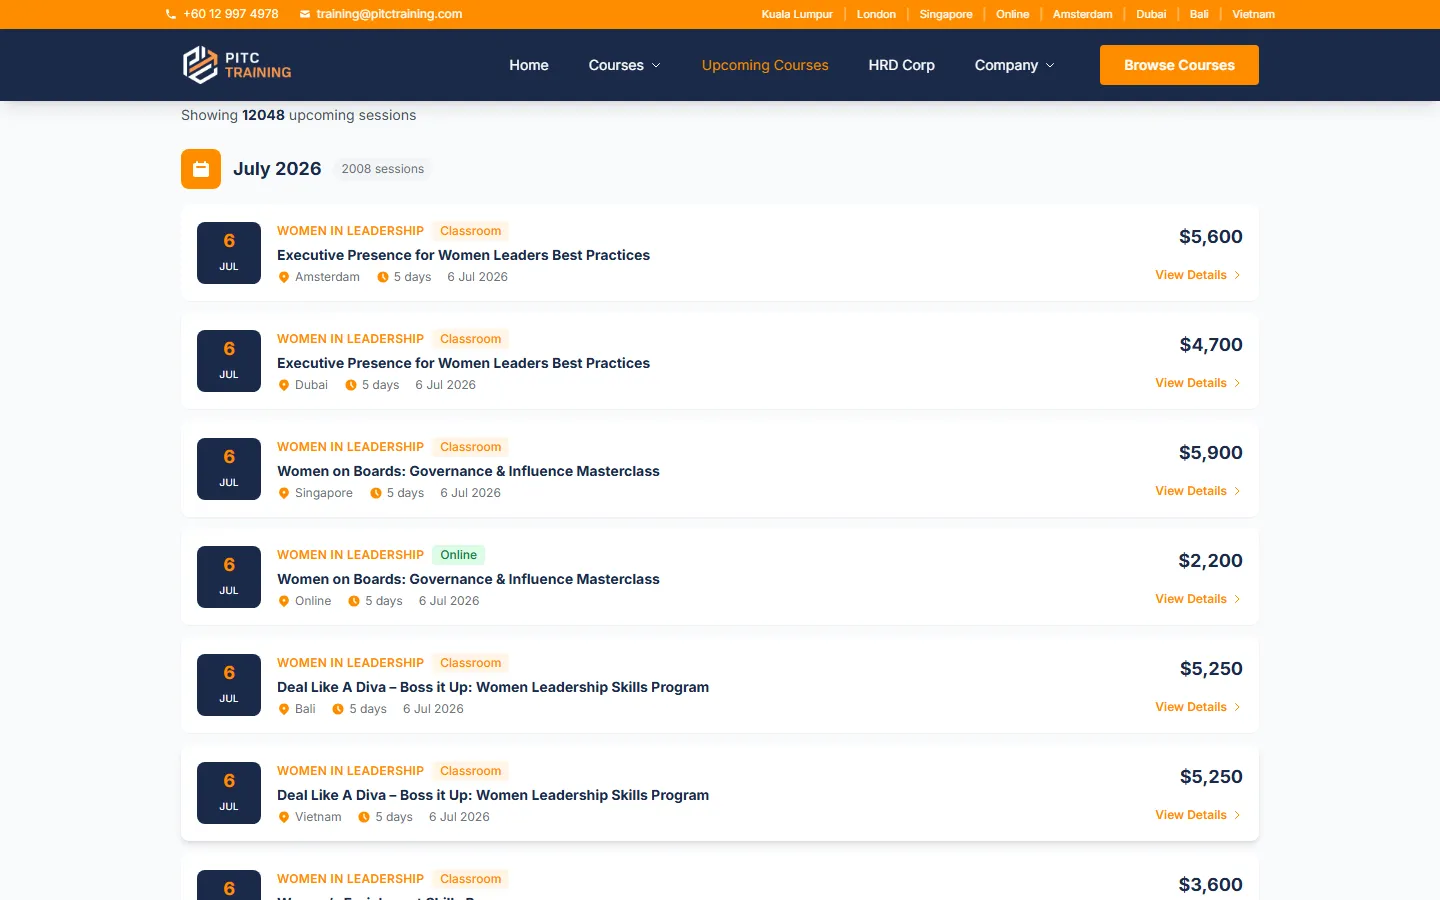Click the Browse Courses button
1440x900 pixels.
click(x=1179, y=65)
